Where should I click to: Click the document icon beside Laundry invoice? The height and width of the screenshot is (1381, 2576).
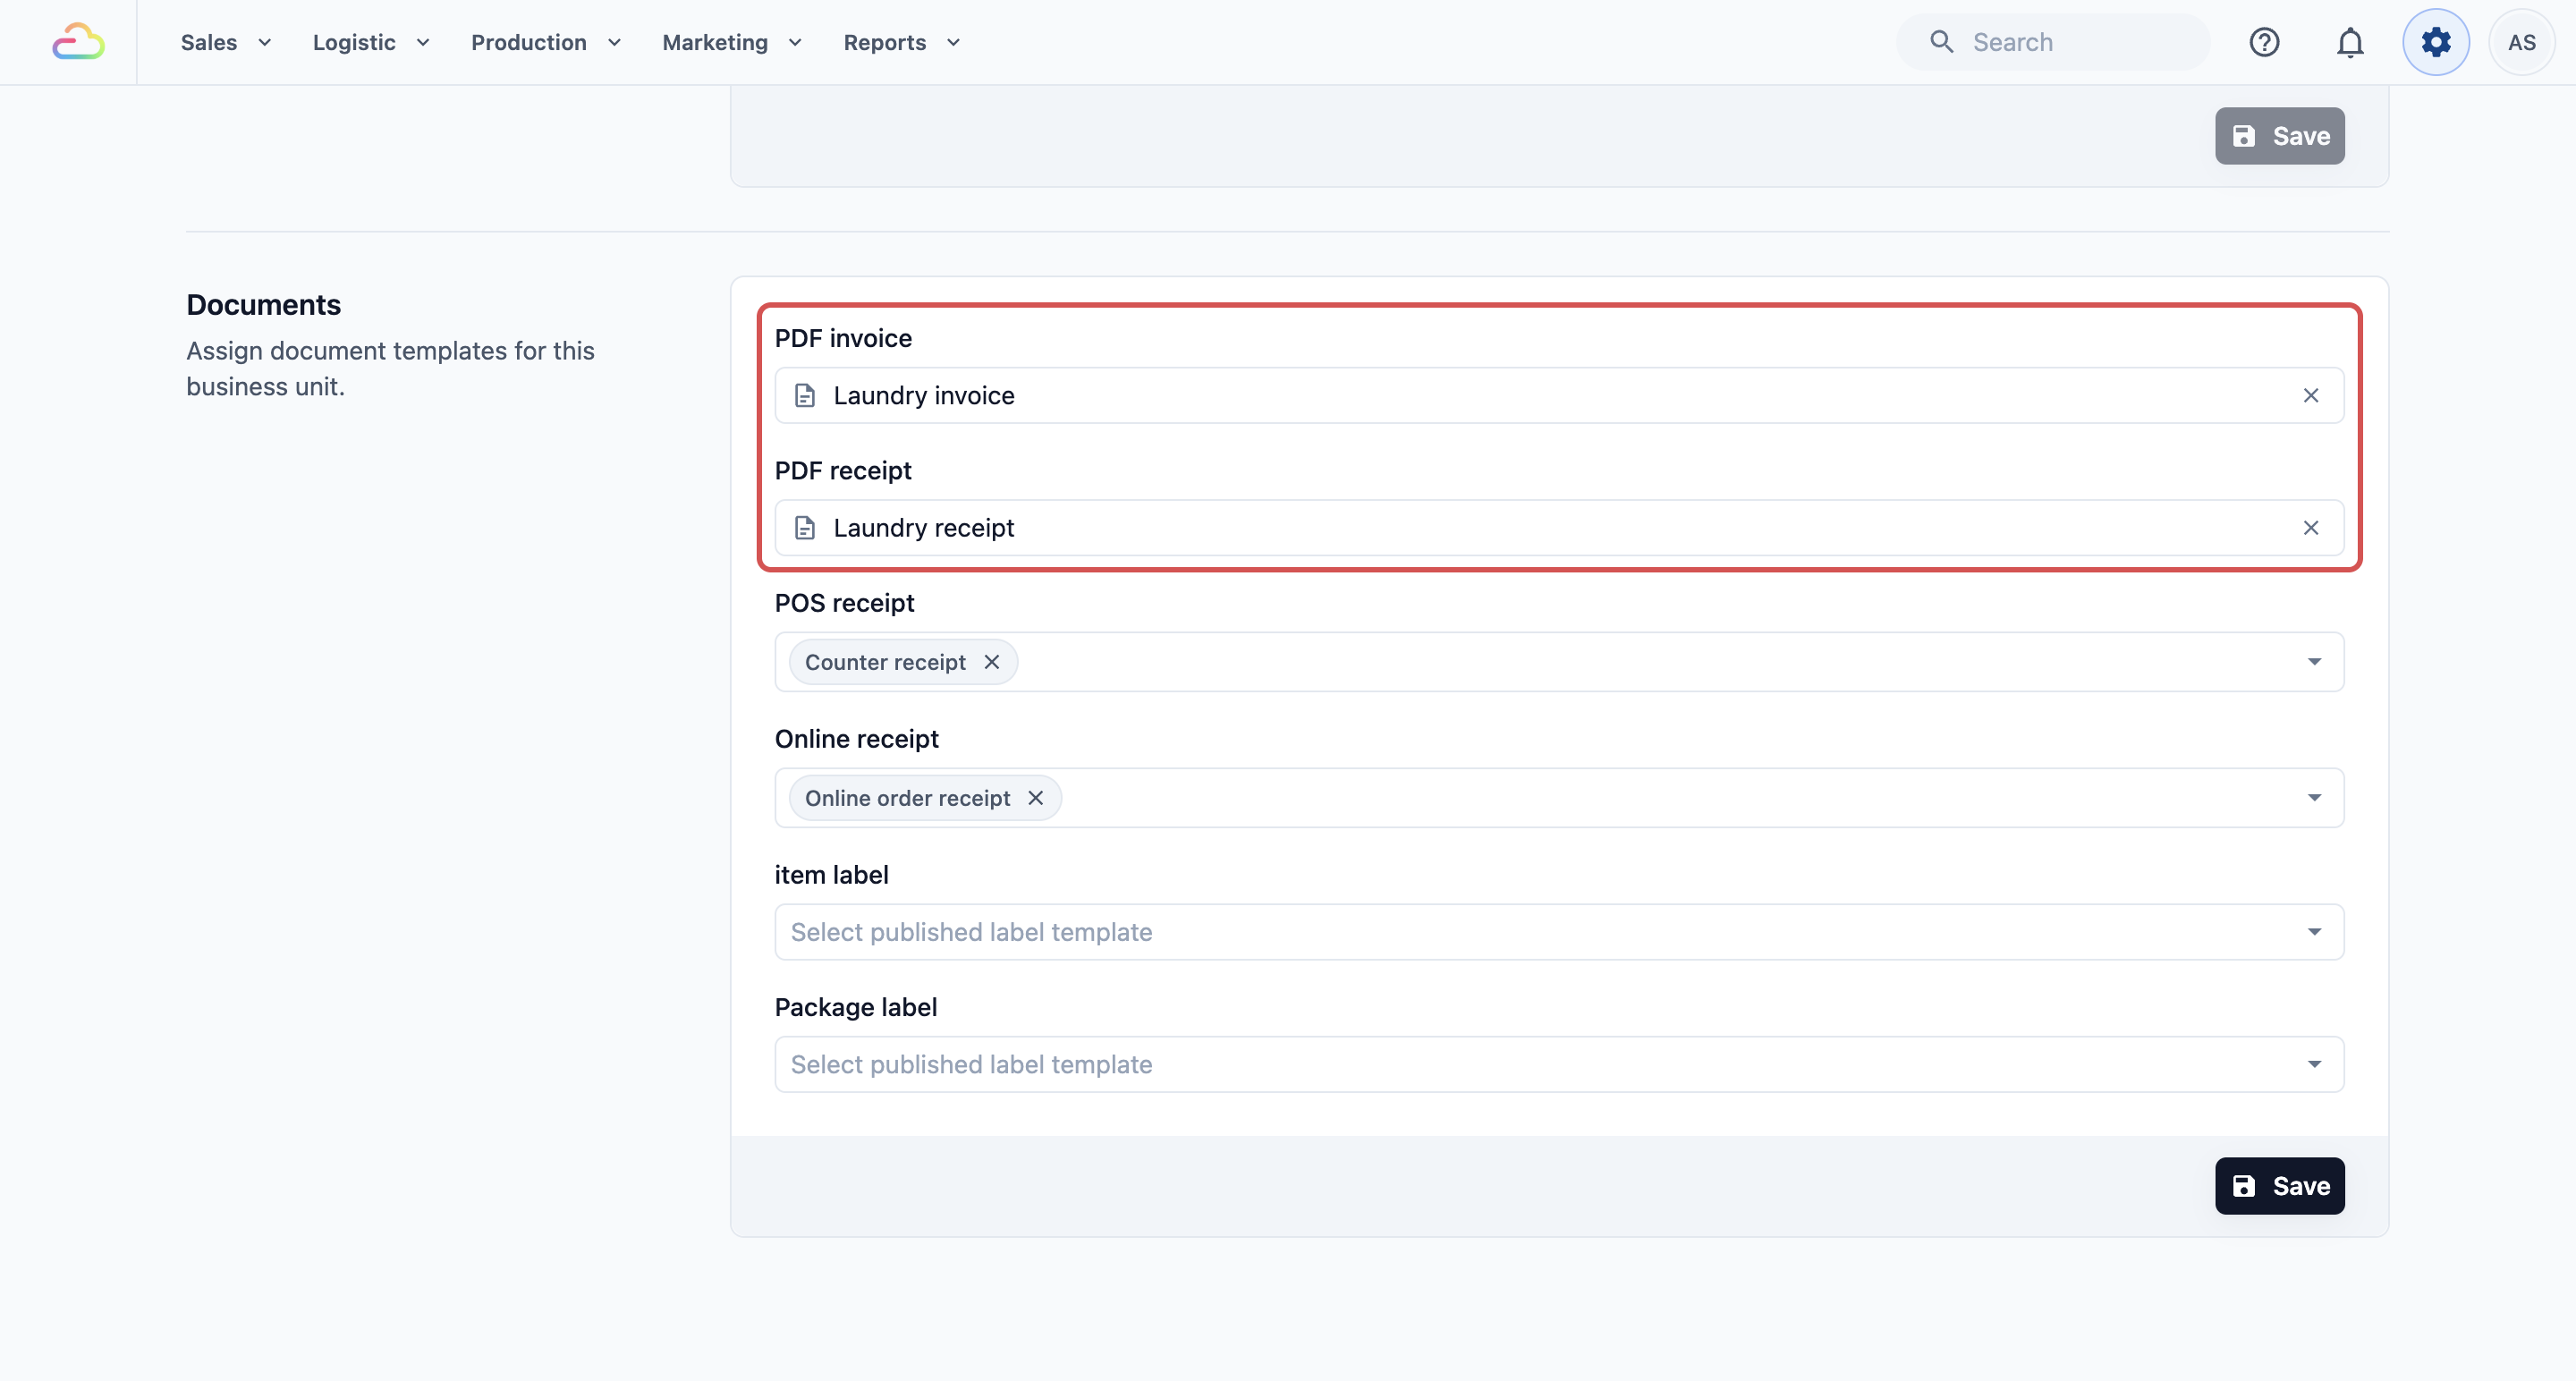pos(805,396)
